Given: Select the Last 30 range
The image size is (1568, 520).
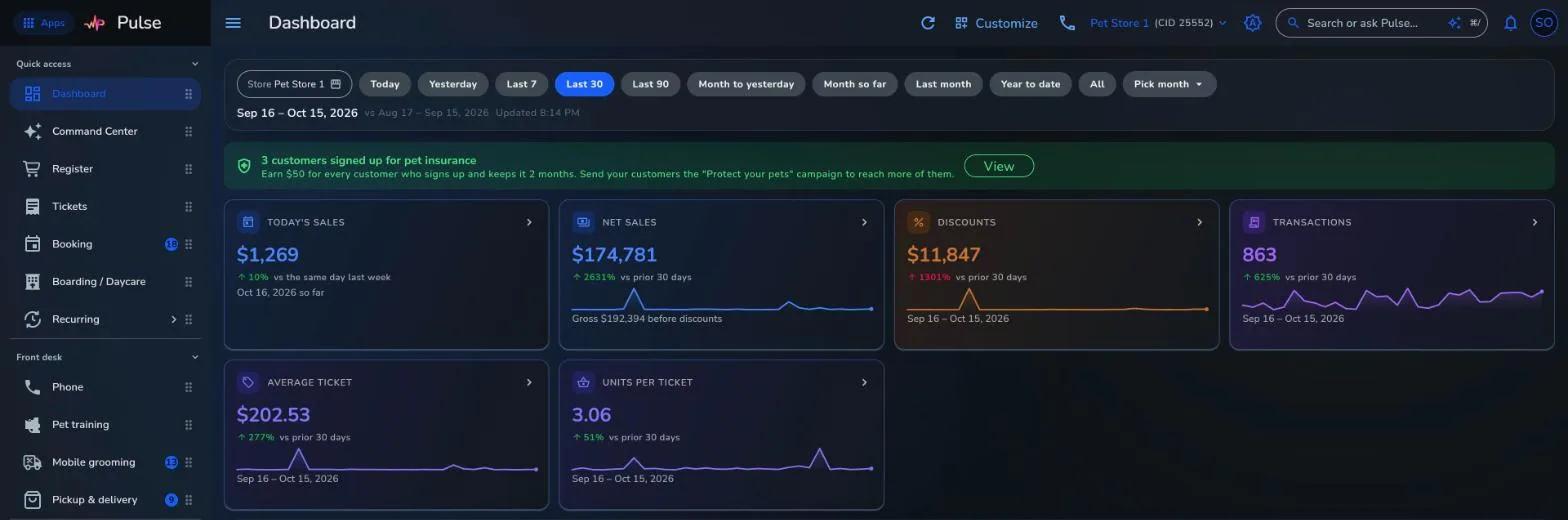Looking at the screenshot, I should (585, 84).
